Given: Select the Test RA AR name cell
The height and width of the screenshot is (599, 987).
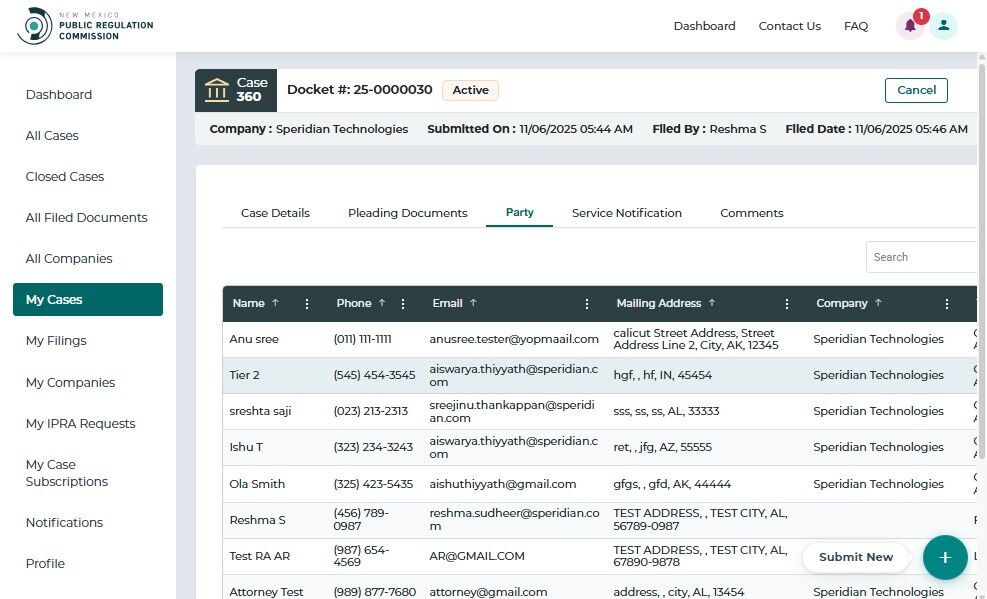Looking at the screenshot, I should pyautogui.click(x=259, y=556).
